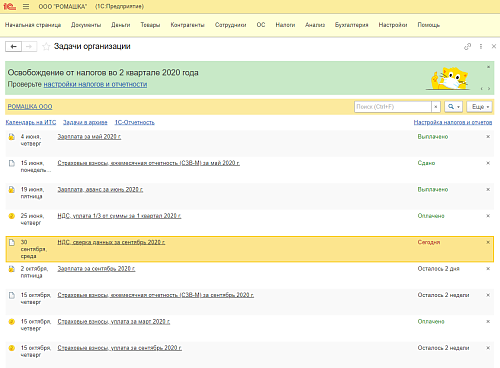Click document icon of НДС сверка row

pos(12,242)
